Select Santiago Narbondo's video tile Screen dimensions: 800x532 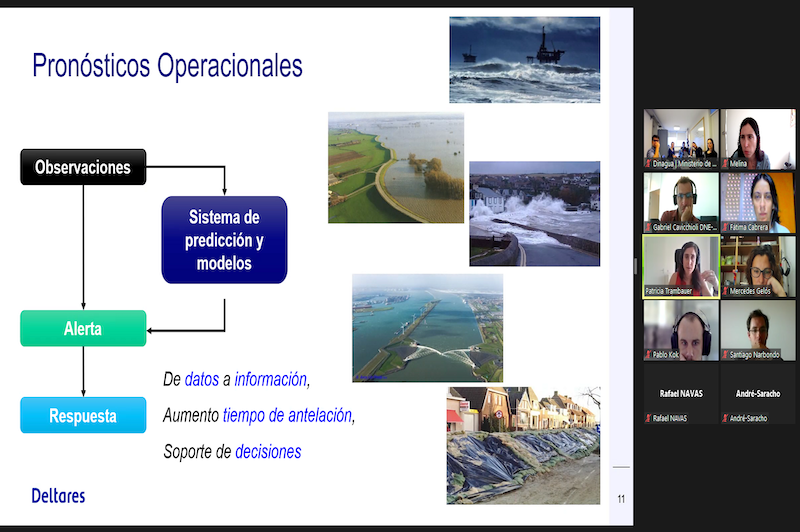[758, 330]
